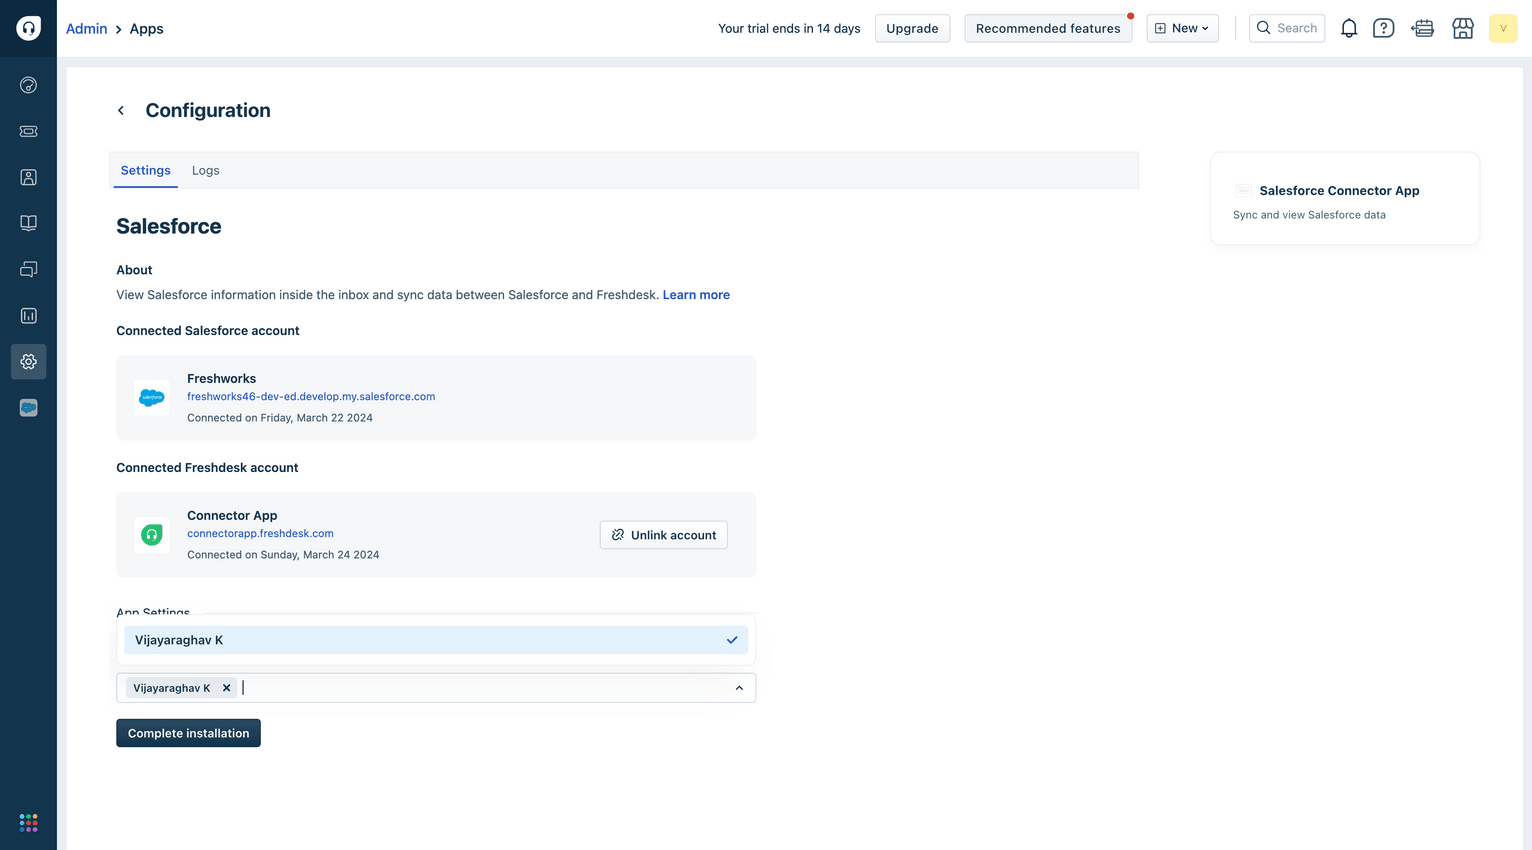Remove the Vijayaraghav K tag
The height and width of the screenshot is (850, 1532).
tap(227, 688)
